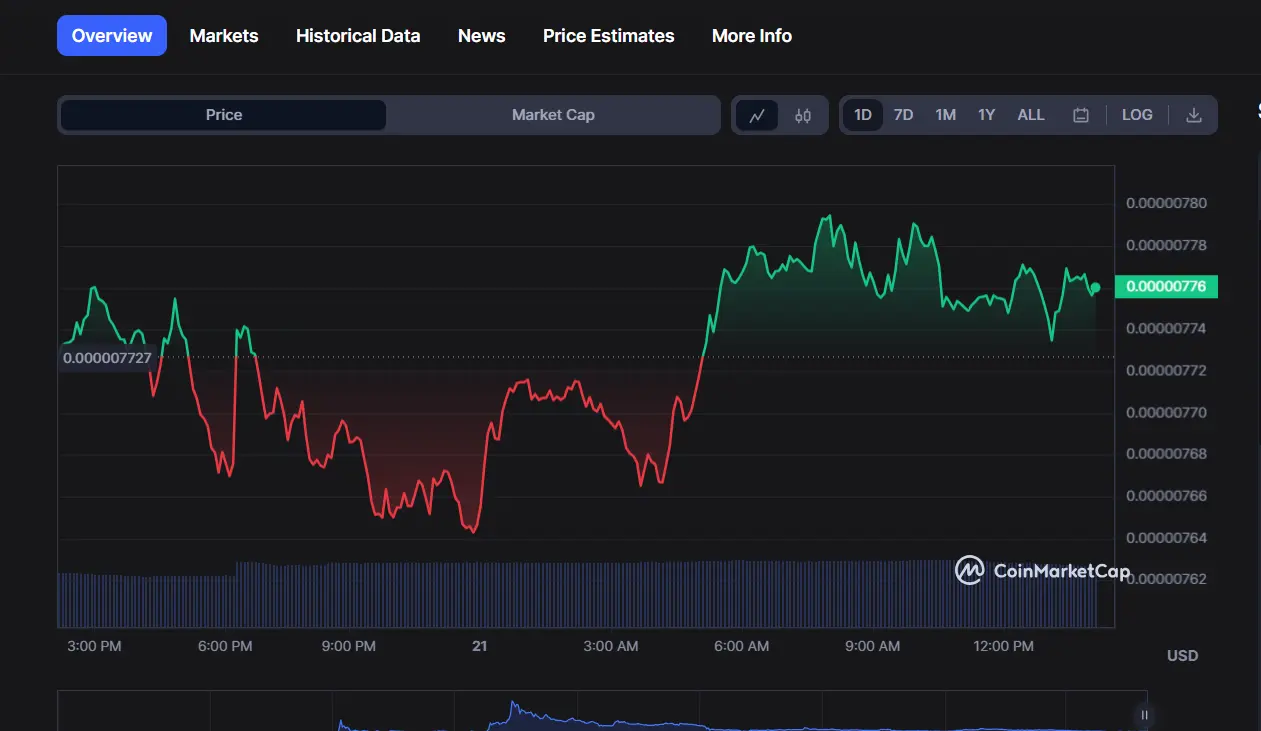Click the 6:00 PM time axis label
Viewport: 1261px width, 731px height.
(x=225, y=646)
